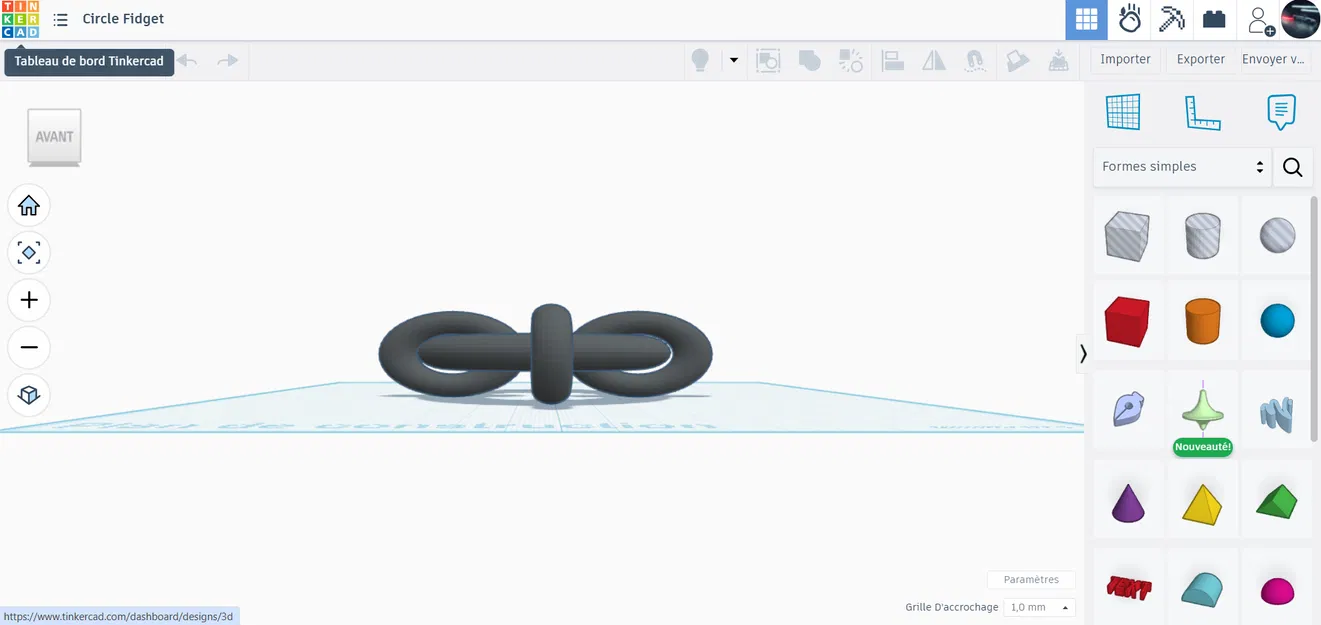Select the Ruler tool
This screenshot has width=1321, height=625.
(1202, 111)
